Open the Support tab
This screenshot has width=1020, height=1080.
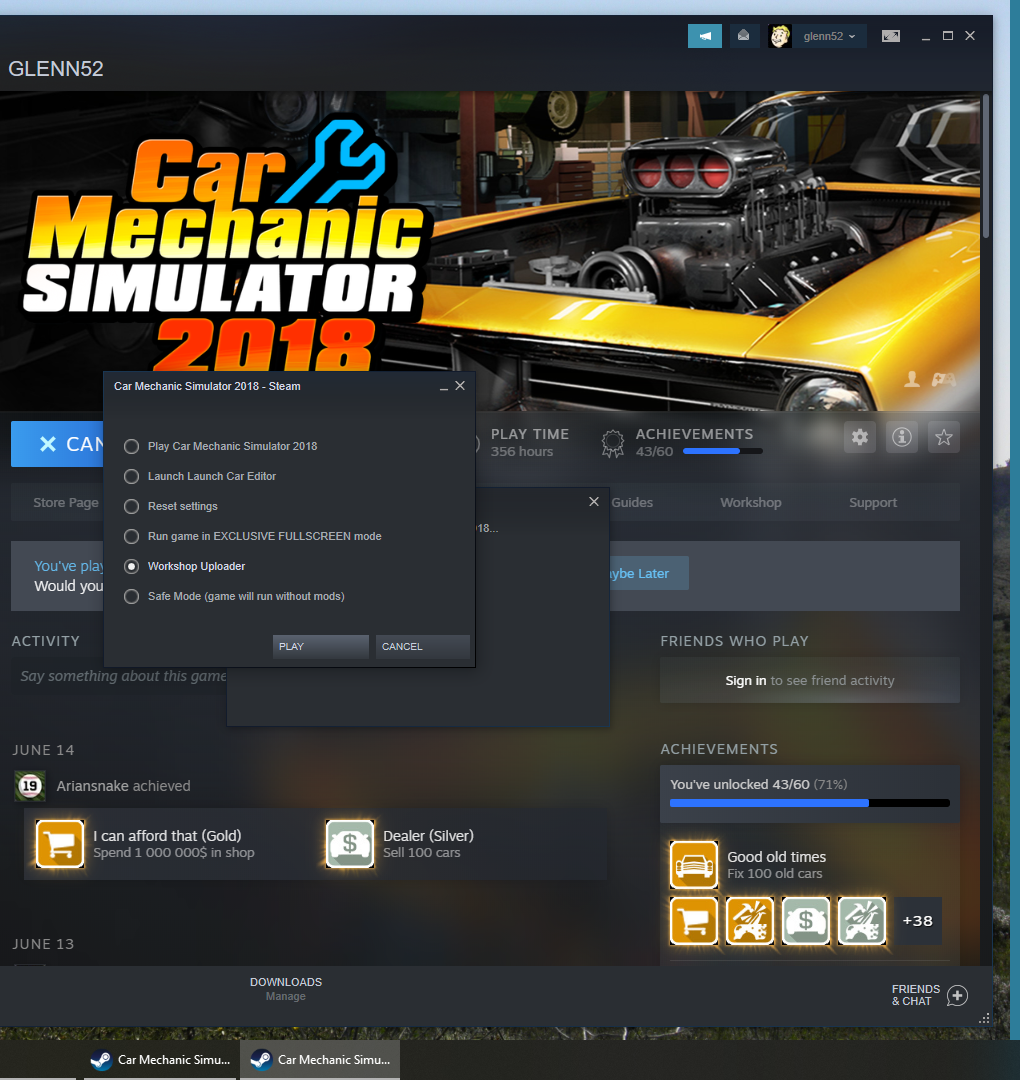873,503
